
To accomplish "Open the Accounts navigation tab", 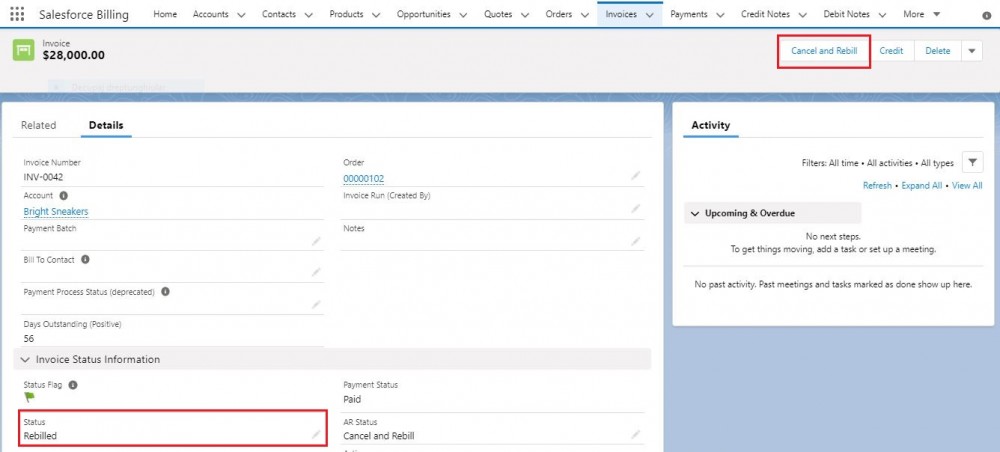I will point(210,14).
